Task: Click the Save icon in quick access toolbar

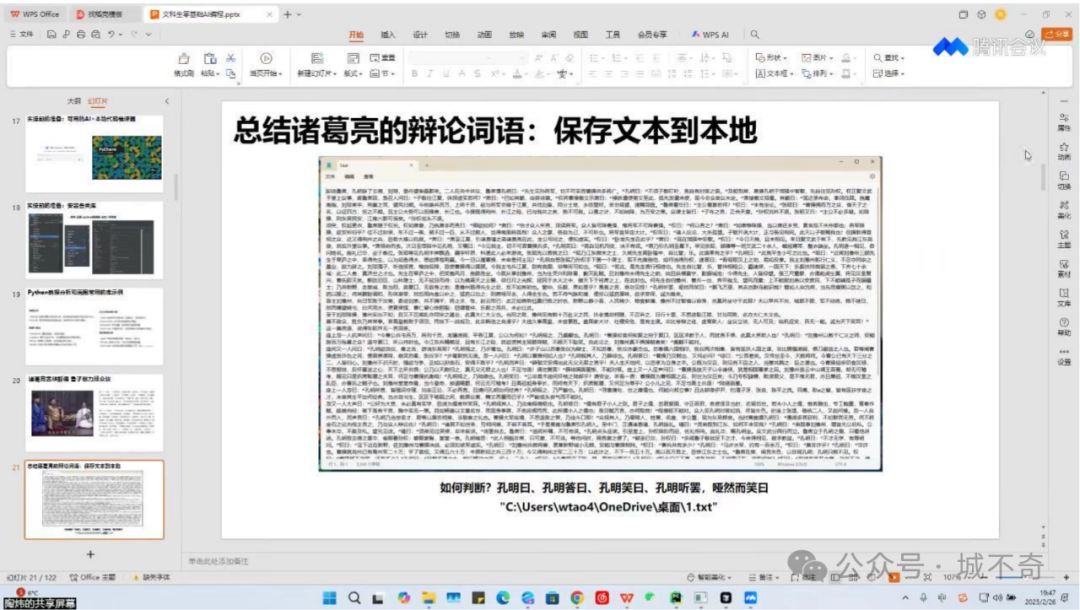Action: tap(52, 34)
